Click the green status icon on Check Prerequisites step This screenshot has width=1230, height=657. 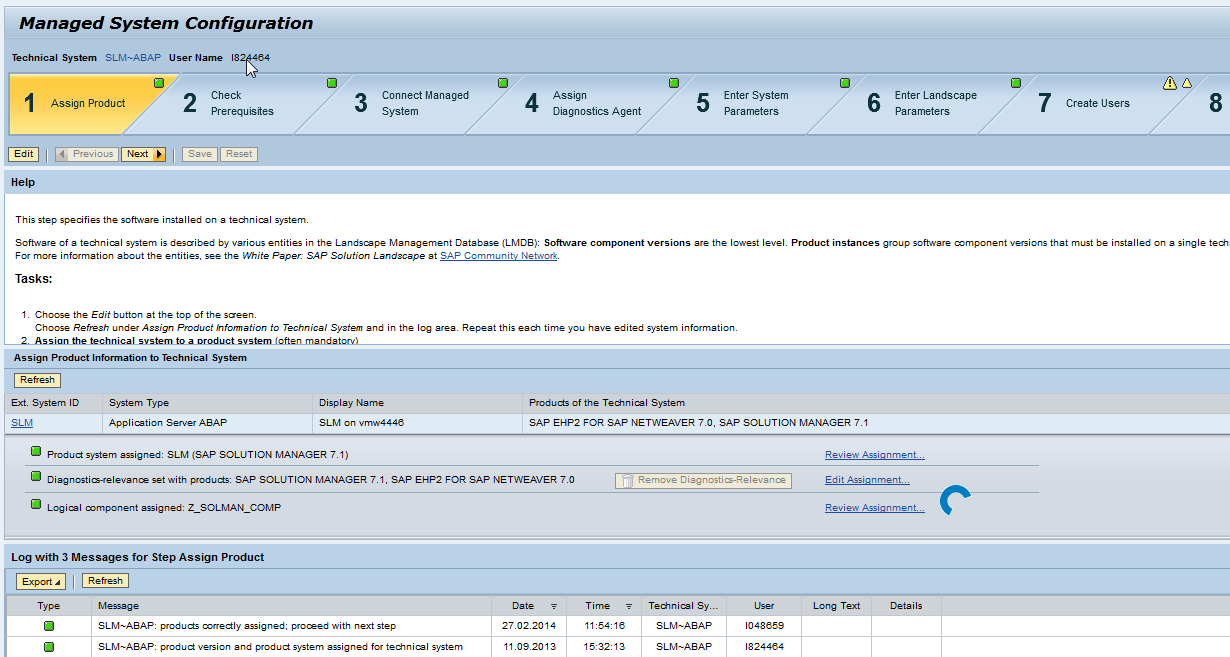pyautogui.click(x=332, y=83)
